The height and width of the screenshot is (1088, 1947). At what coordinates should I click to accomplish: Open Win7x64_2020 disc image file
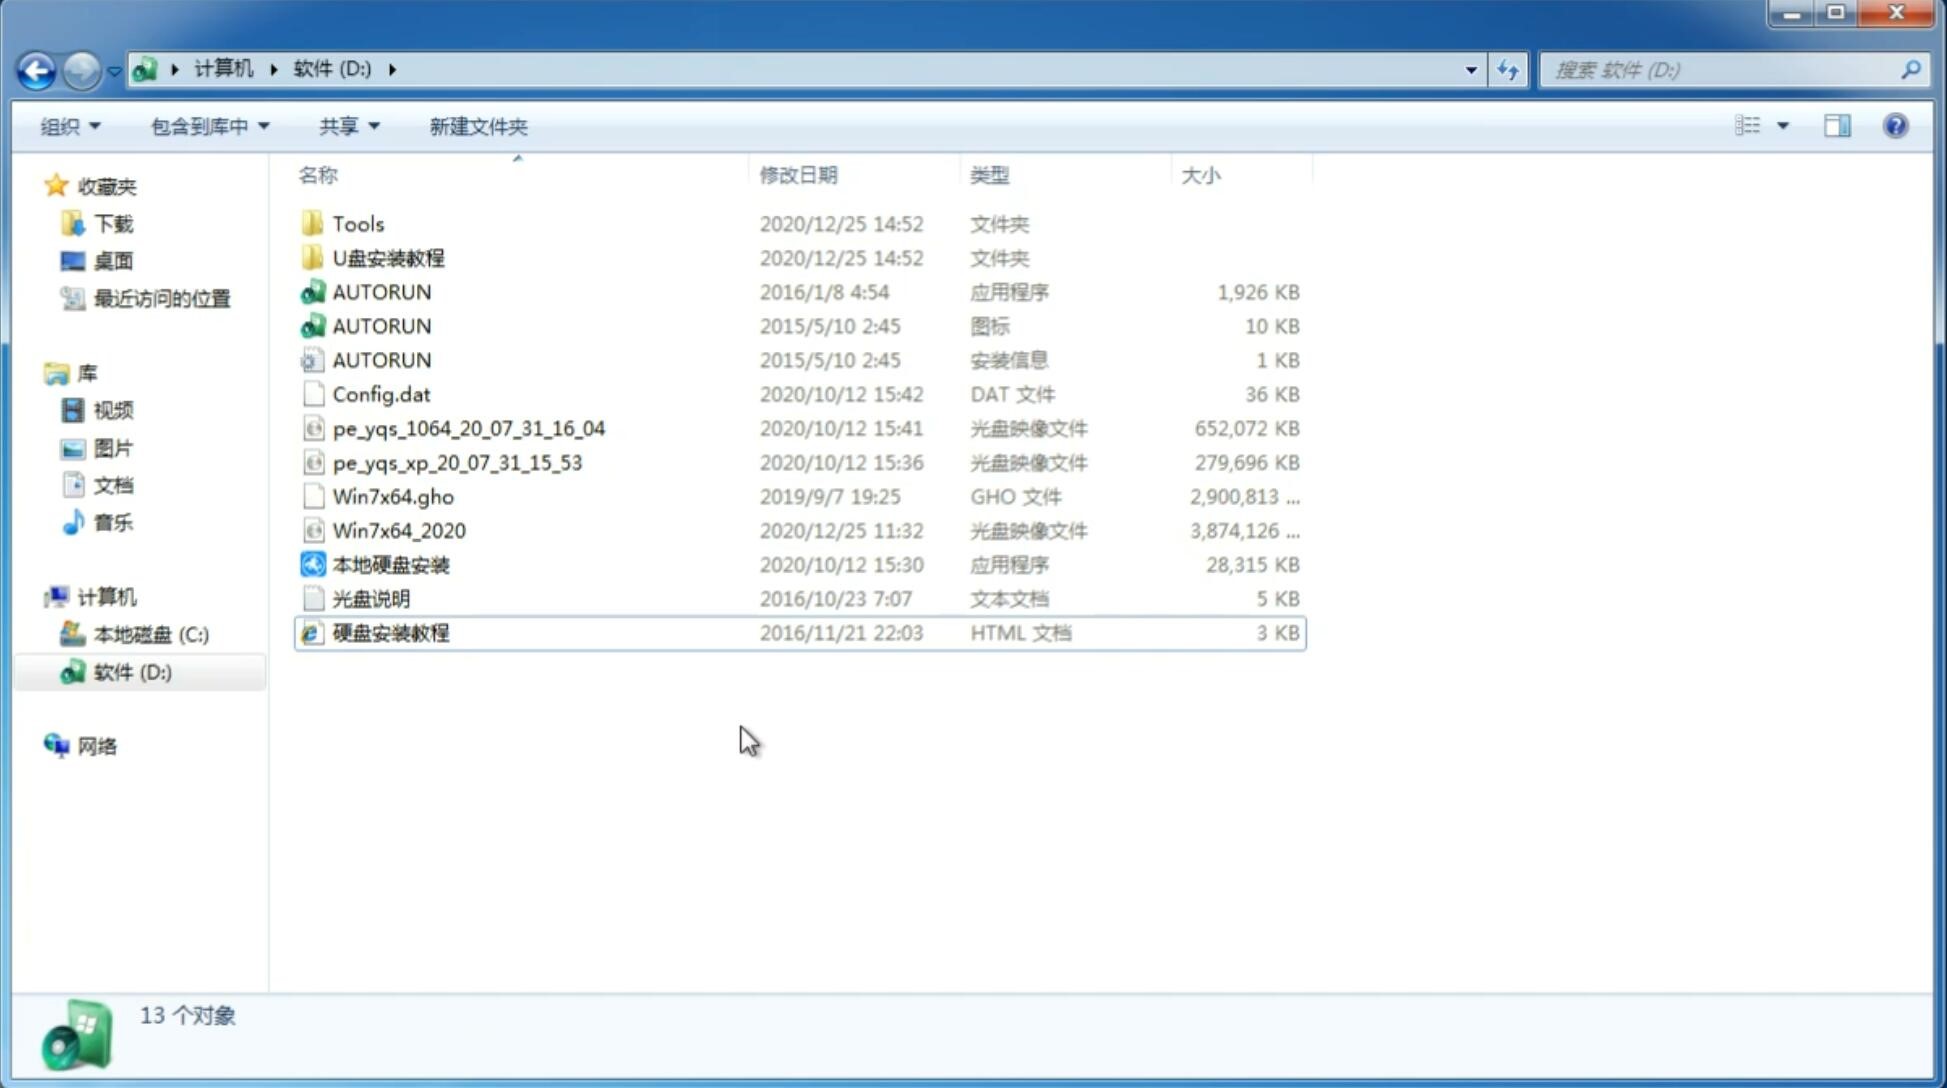coord(398,531)
